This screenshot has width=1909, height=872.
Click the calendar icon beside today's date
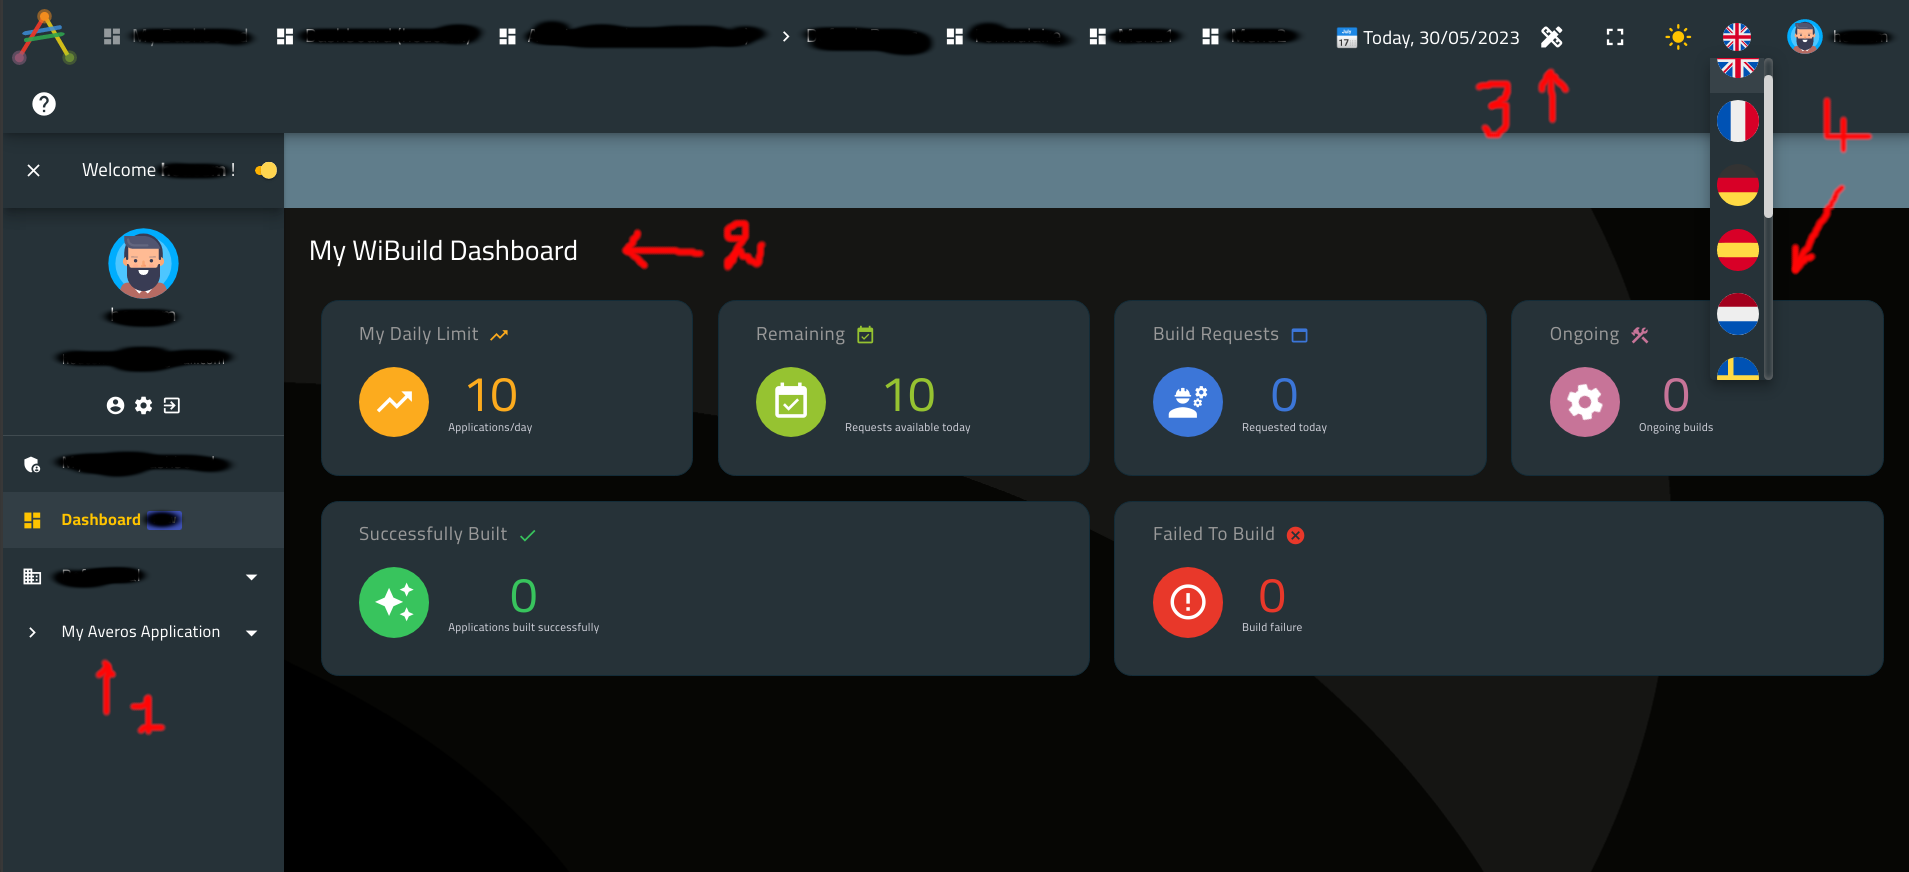pos(1346,38)
